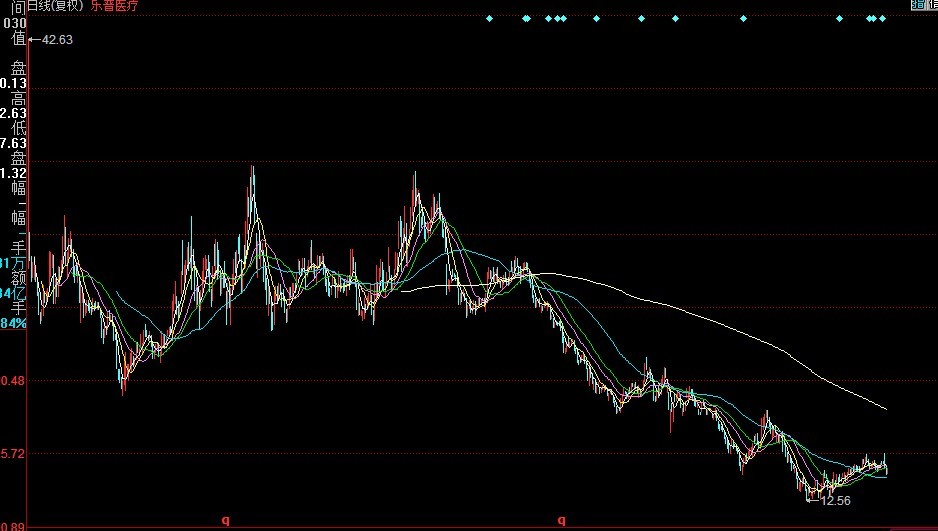938x531 pixels.
Task: Click the small button in the top-right corner
Action: pos(924,5)
